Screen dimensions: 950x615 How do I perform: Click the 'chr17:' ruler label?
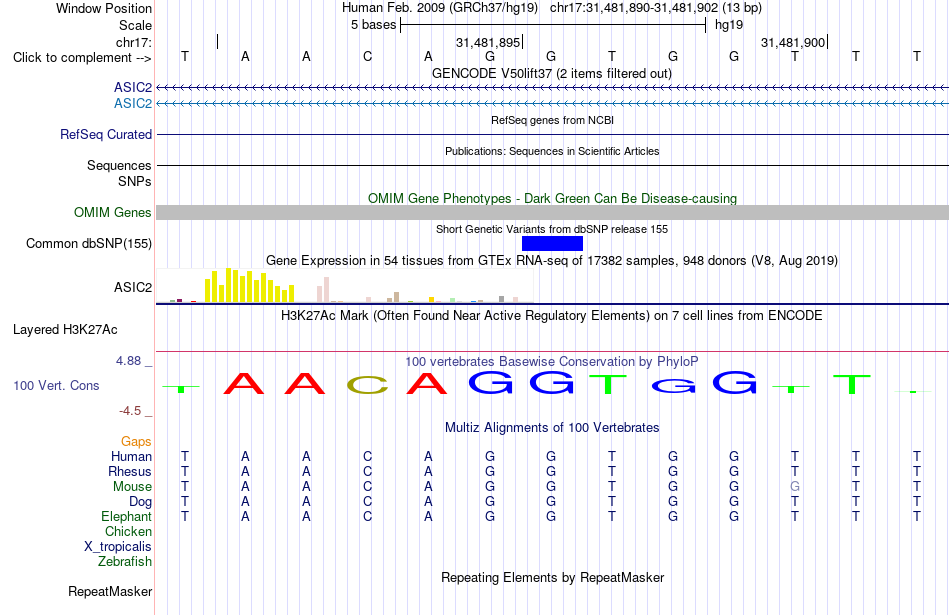click(x=134, y=42)
